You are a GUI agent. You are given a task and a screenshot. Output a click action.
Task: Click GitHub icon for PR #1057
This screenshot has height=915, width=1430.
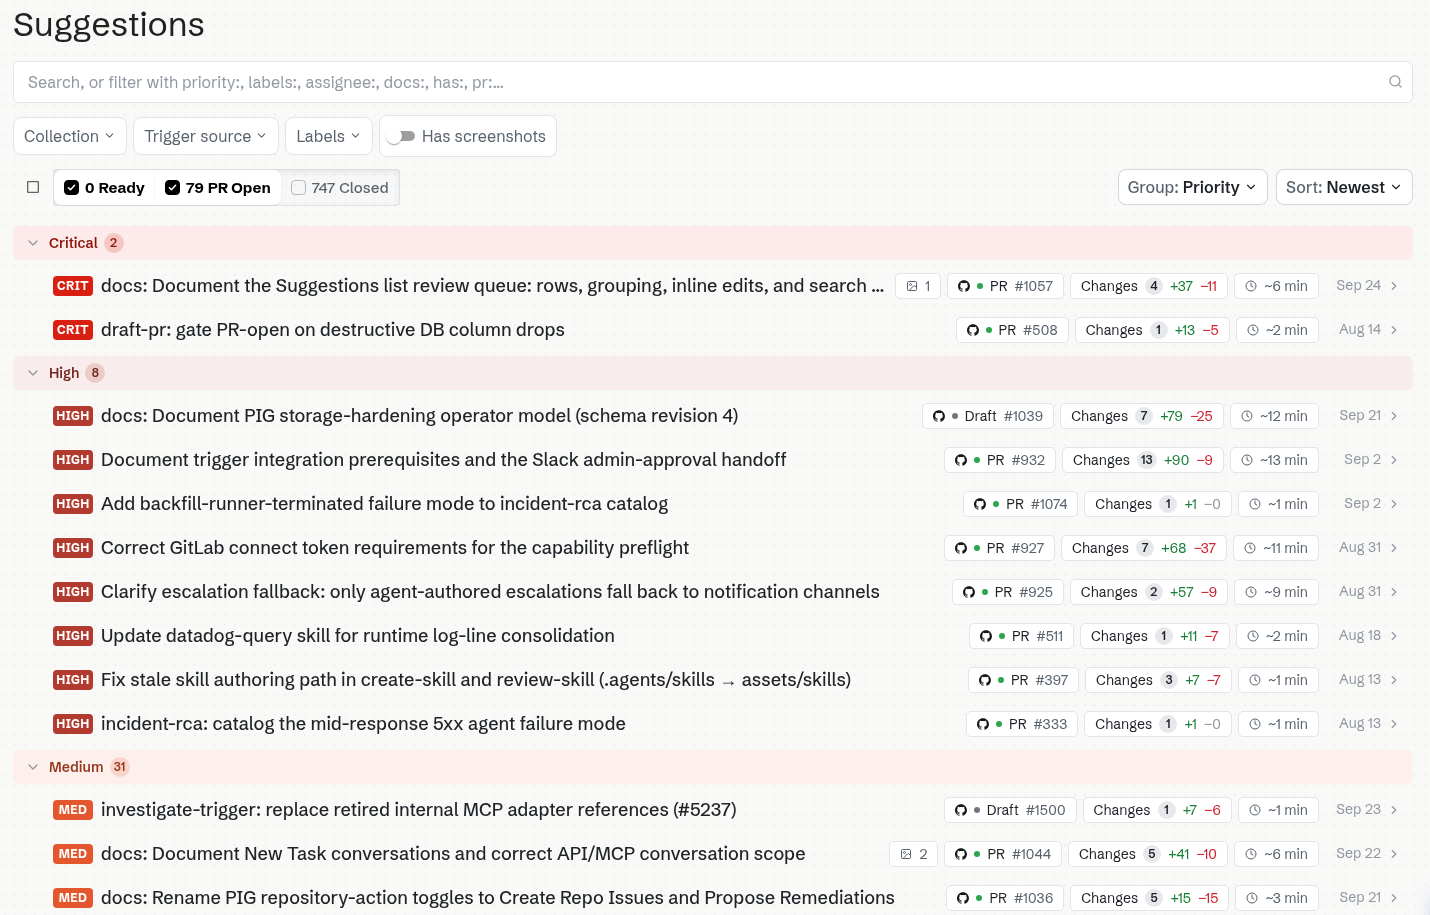click(964, 286)
